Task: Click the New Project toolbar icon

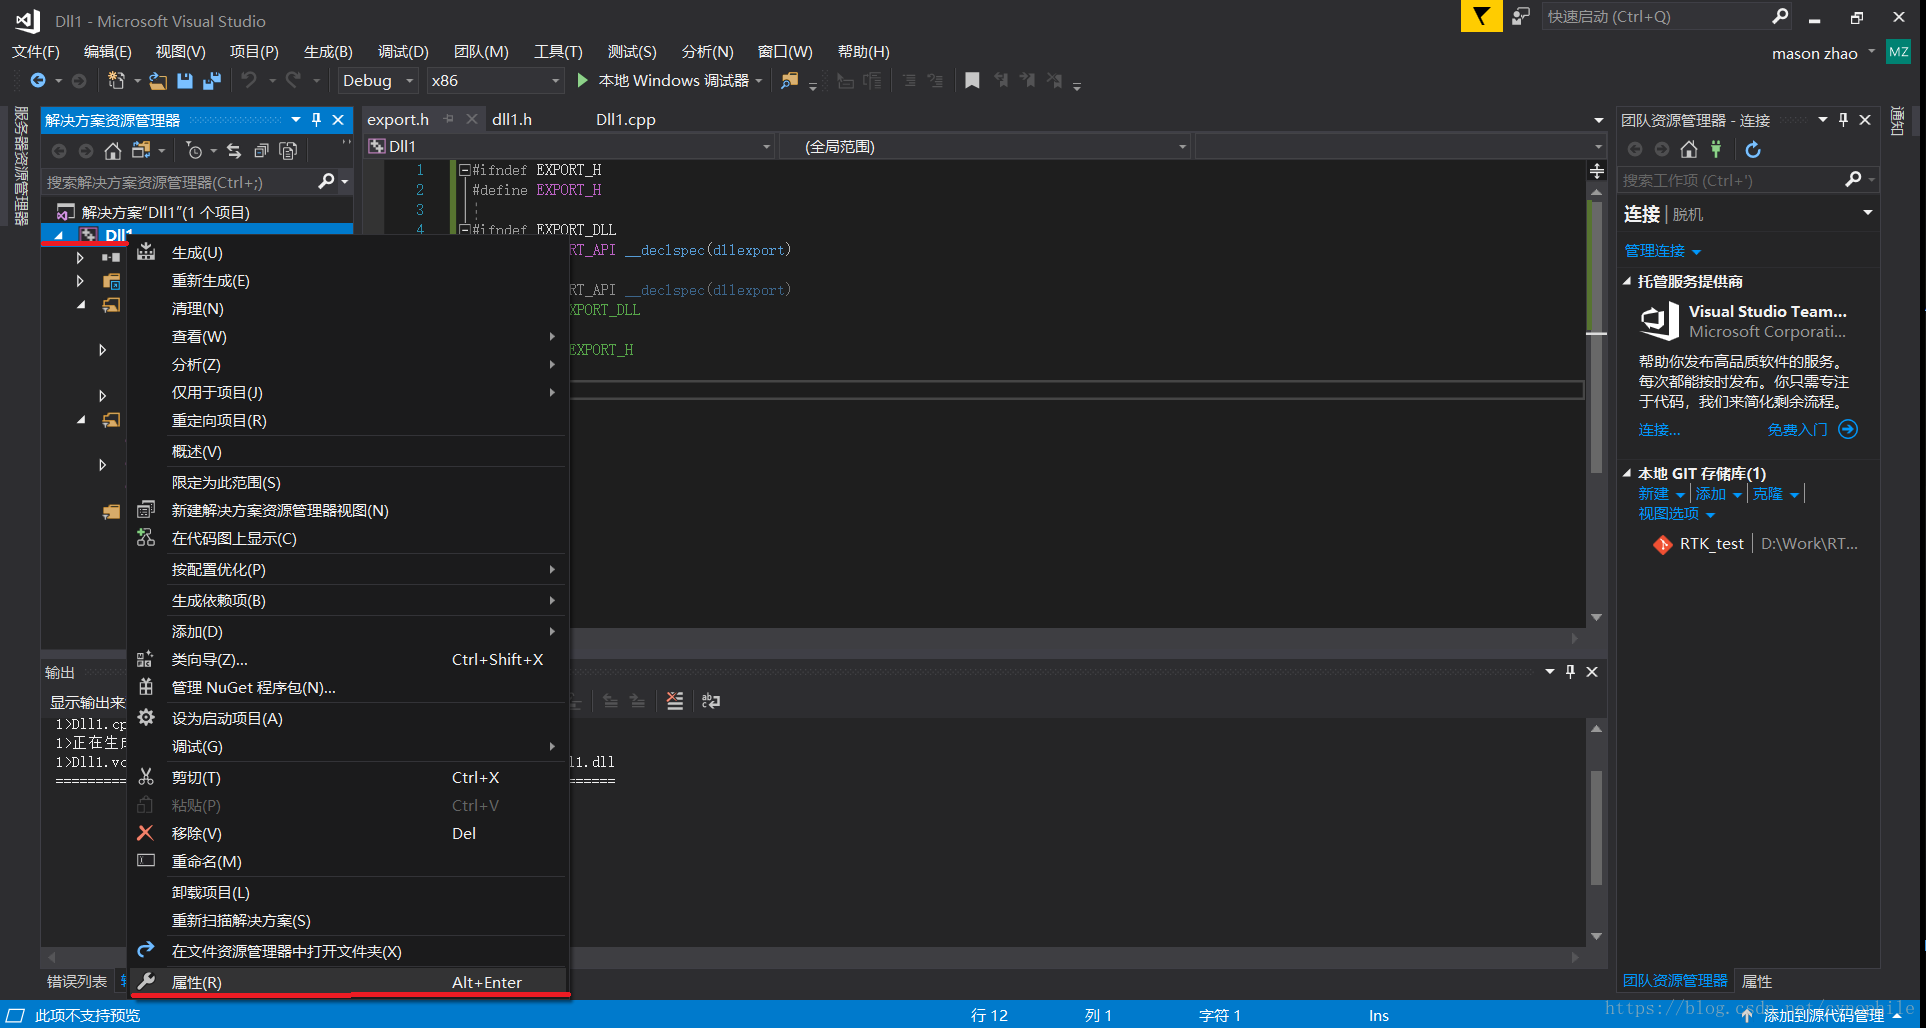Action: pos(116,81)
